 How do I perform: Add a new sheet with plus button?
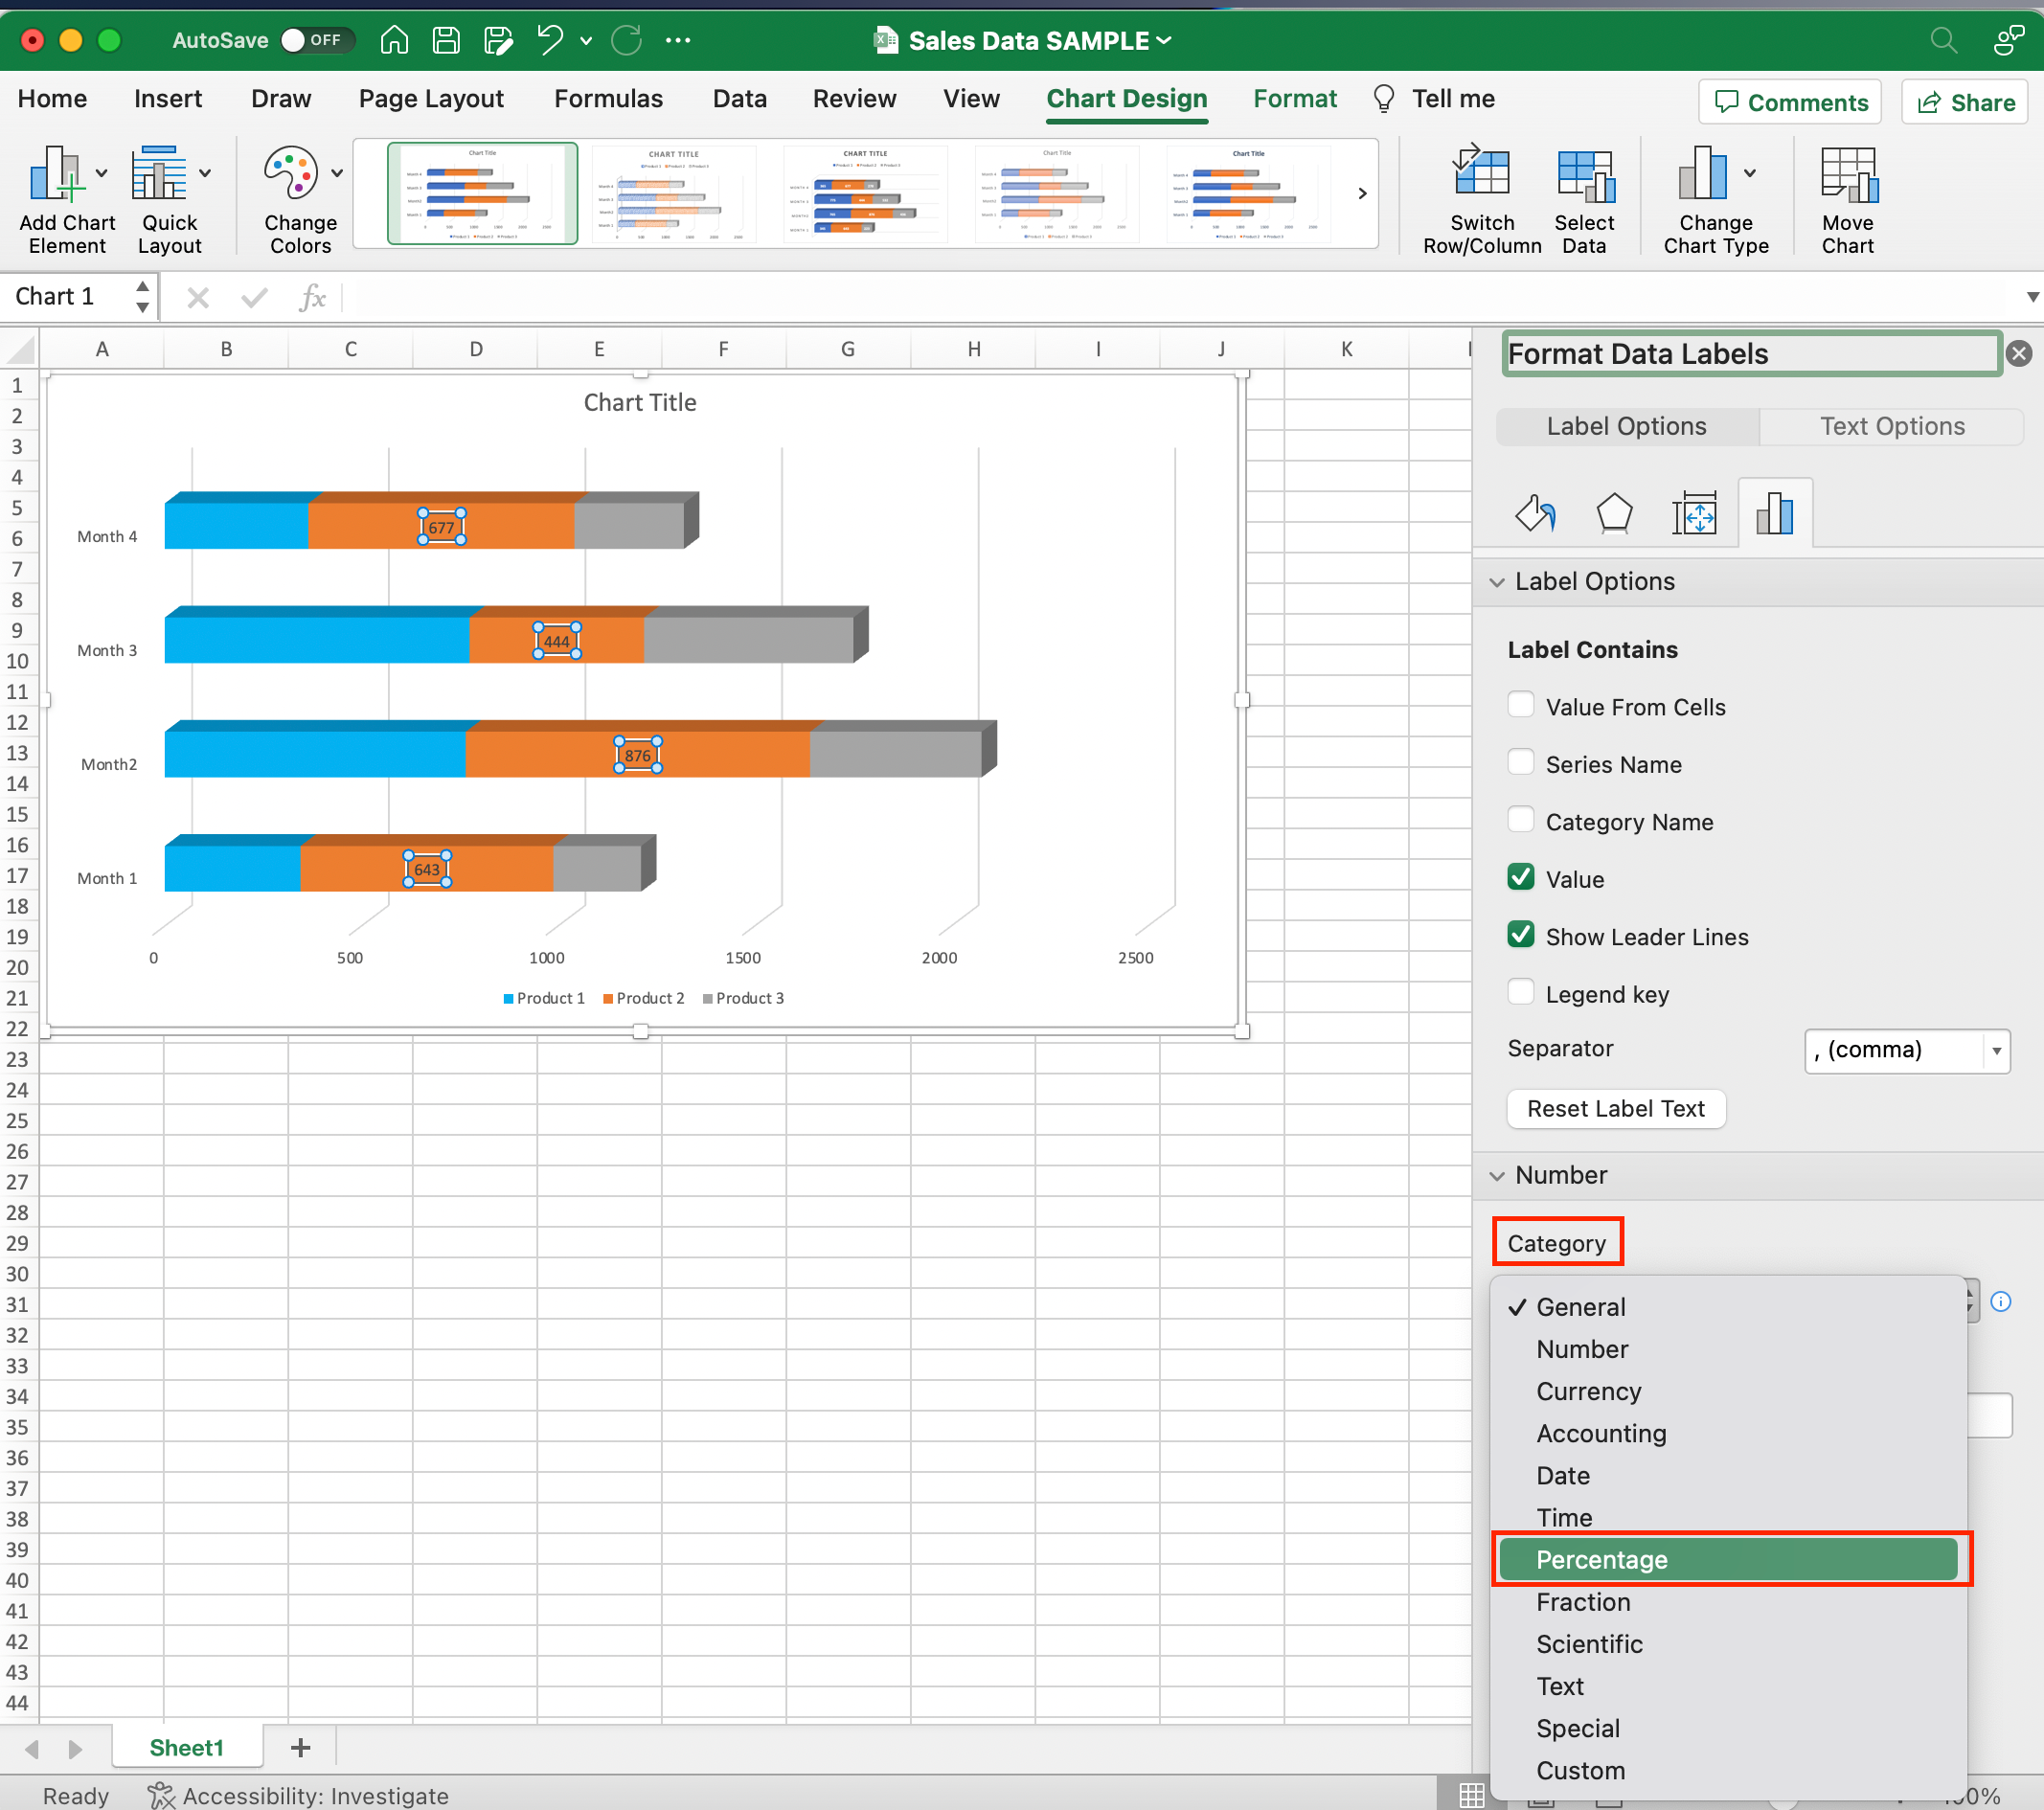(300, 1748)
